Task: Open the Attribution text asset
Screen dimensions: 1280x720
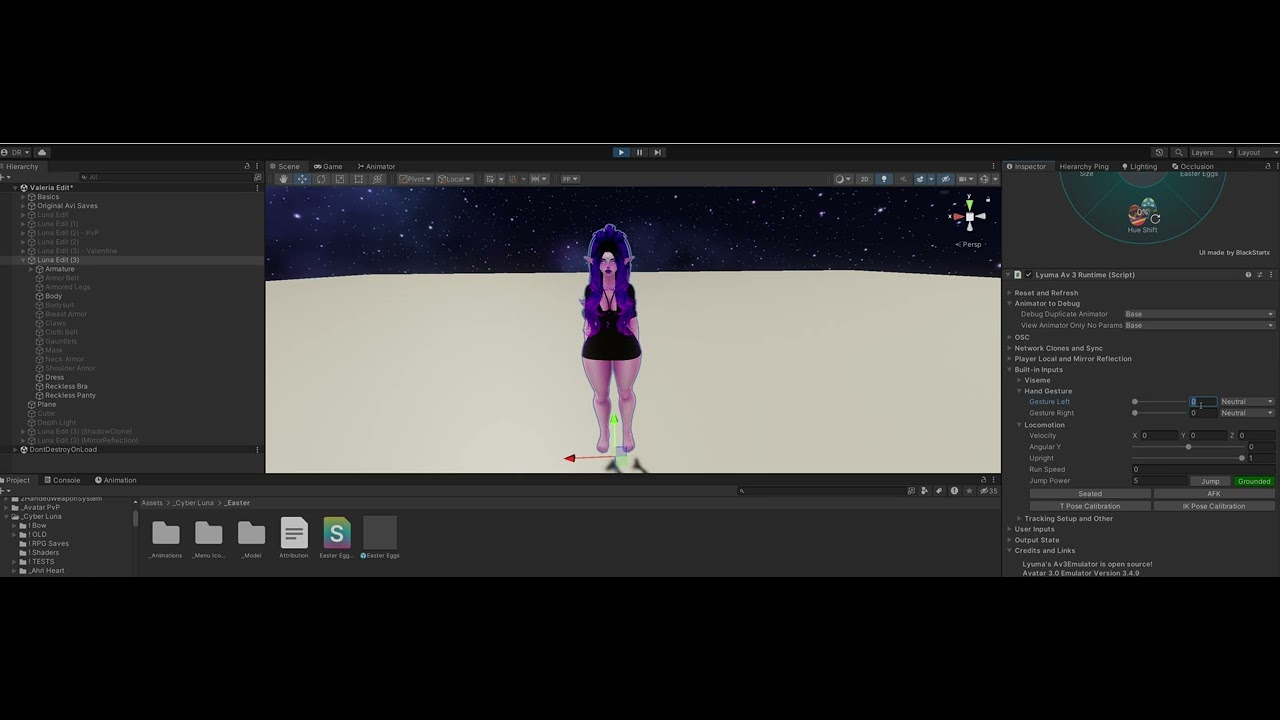Action: pos(294,538)
